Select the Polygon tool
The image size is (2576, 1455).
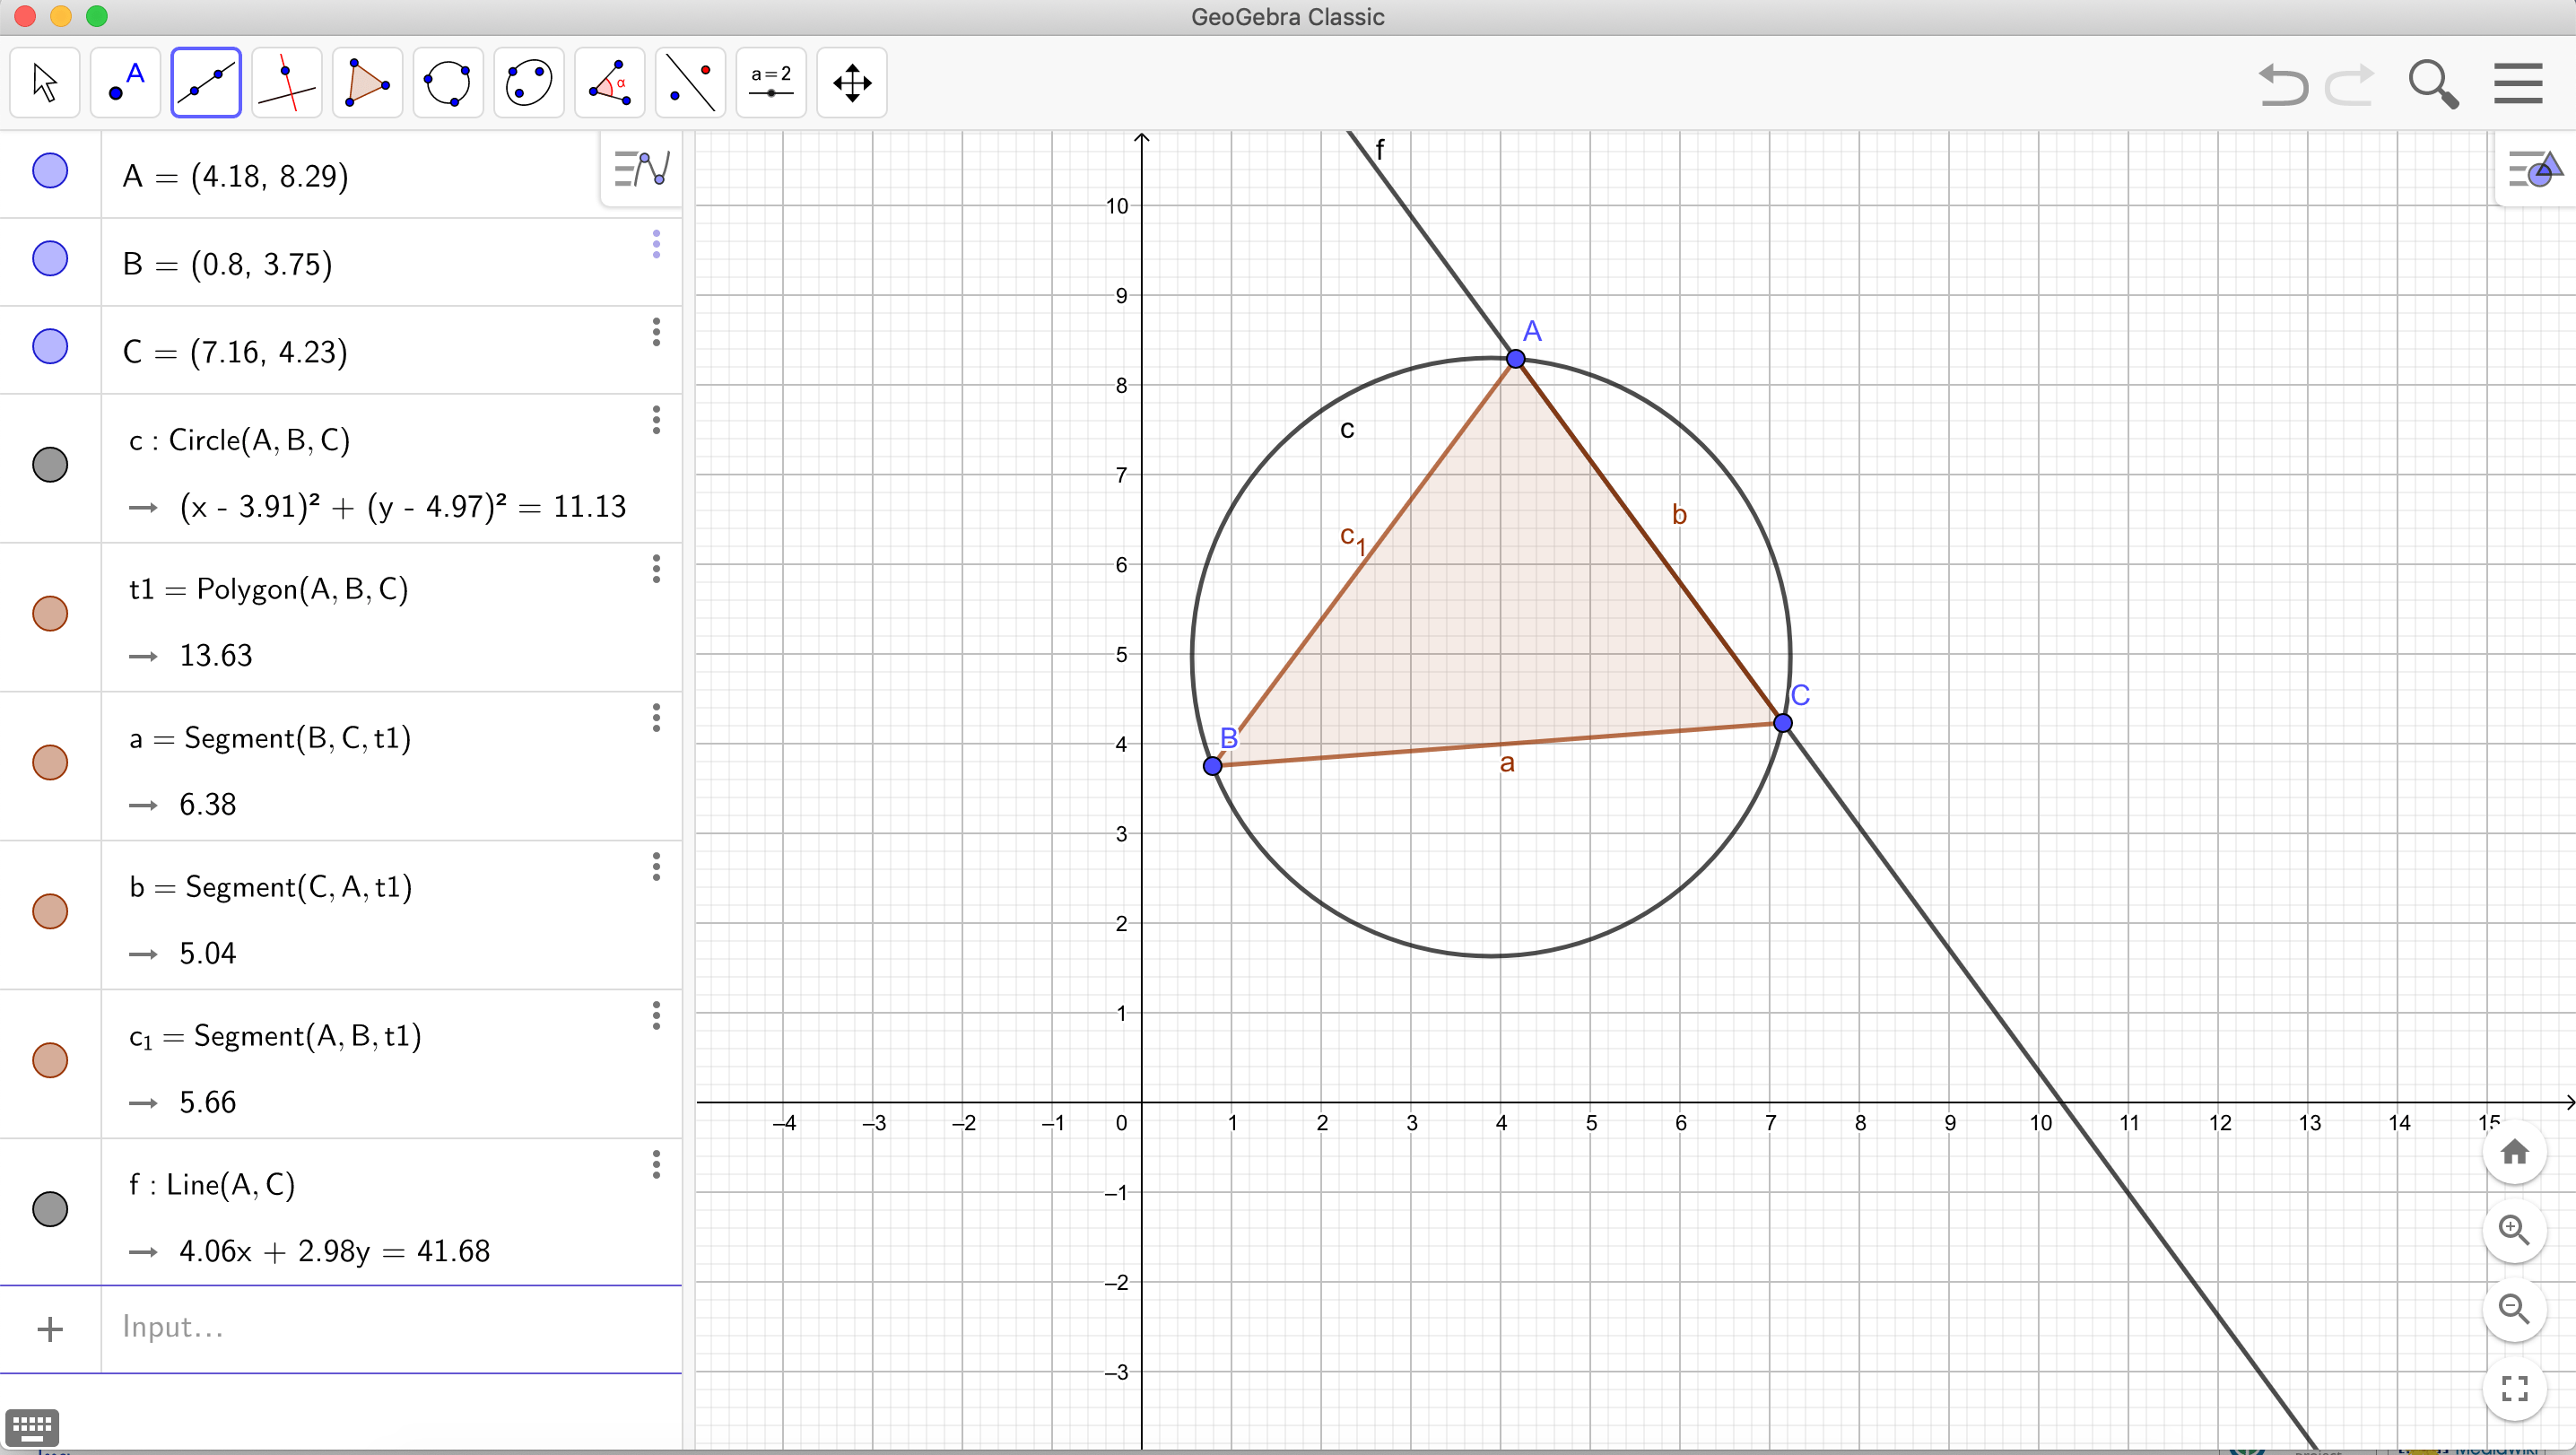(366, 82)
